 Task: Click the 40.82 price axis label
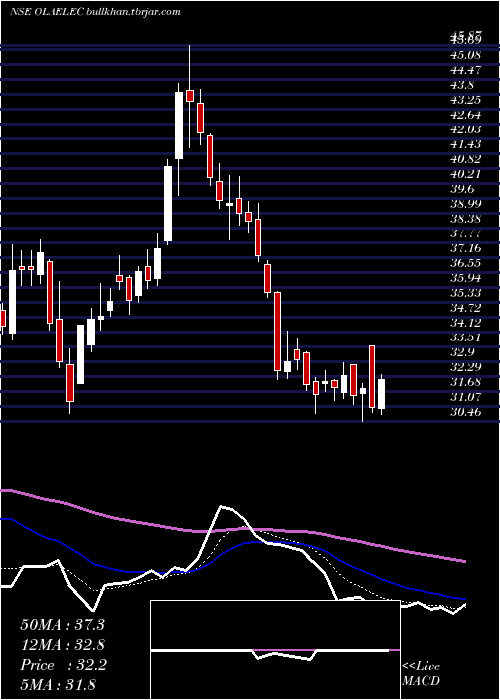click(467, 159)
